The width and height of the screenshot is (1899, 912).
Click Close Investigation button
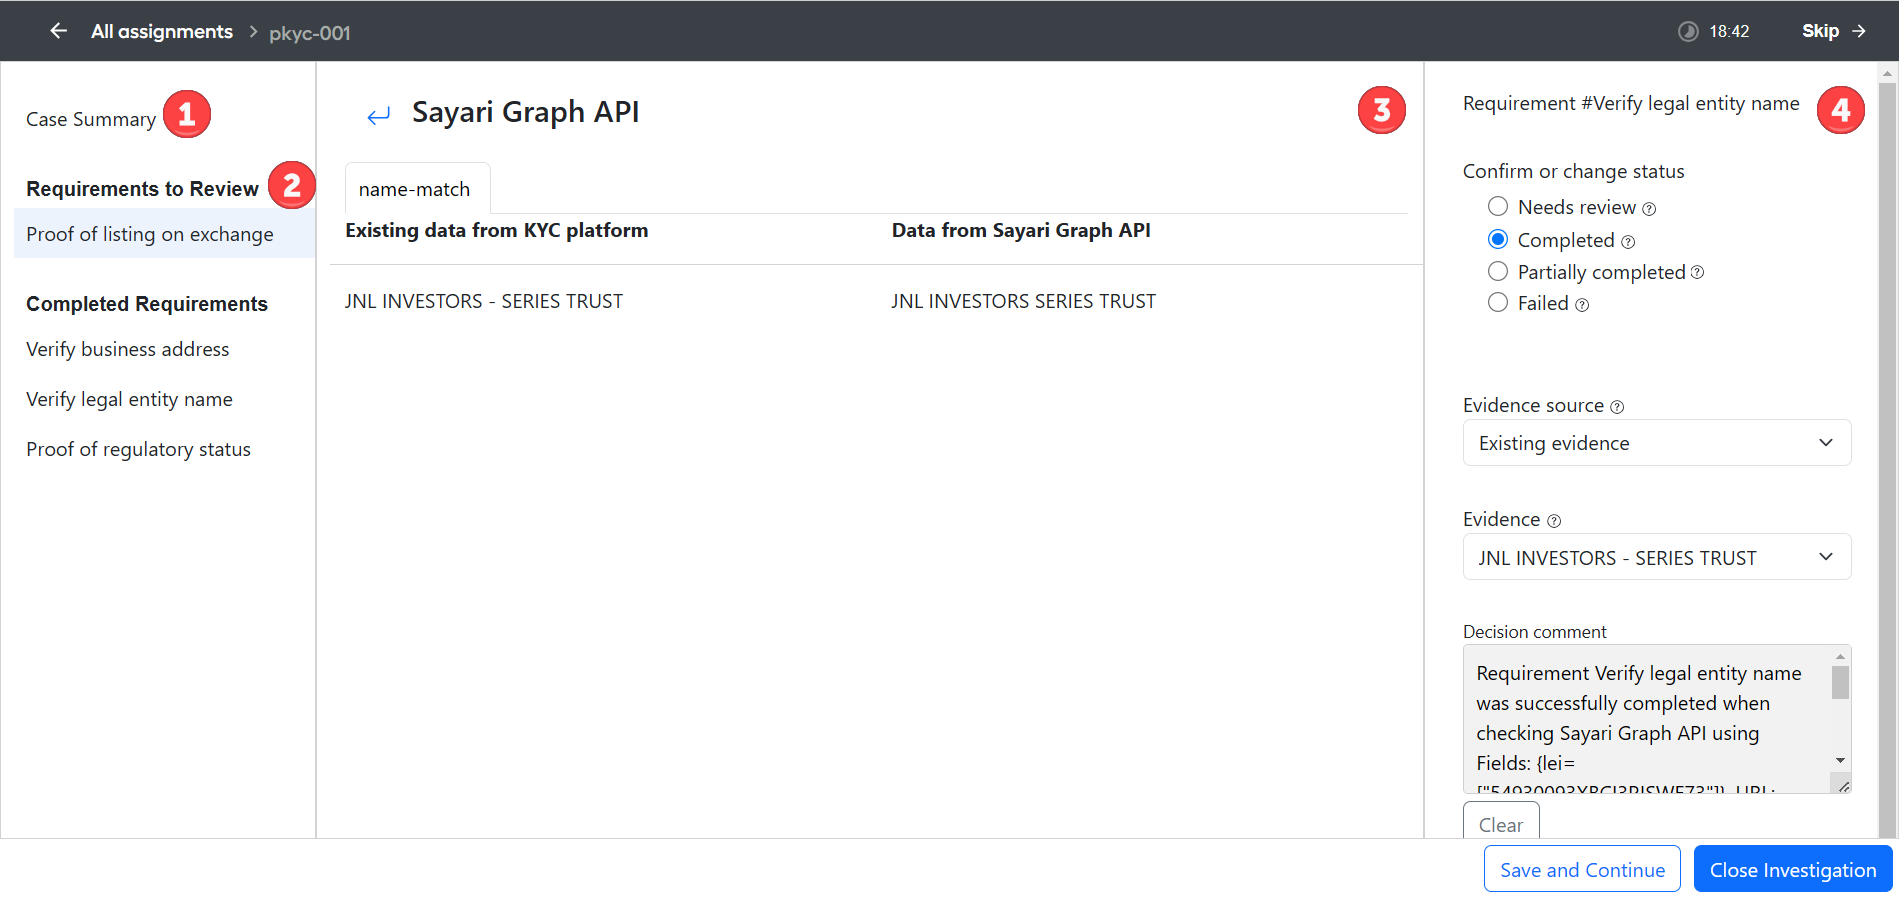tap(1793, 869)
